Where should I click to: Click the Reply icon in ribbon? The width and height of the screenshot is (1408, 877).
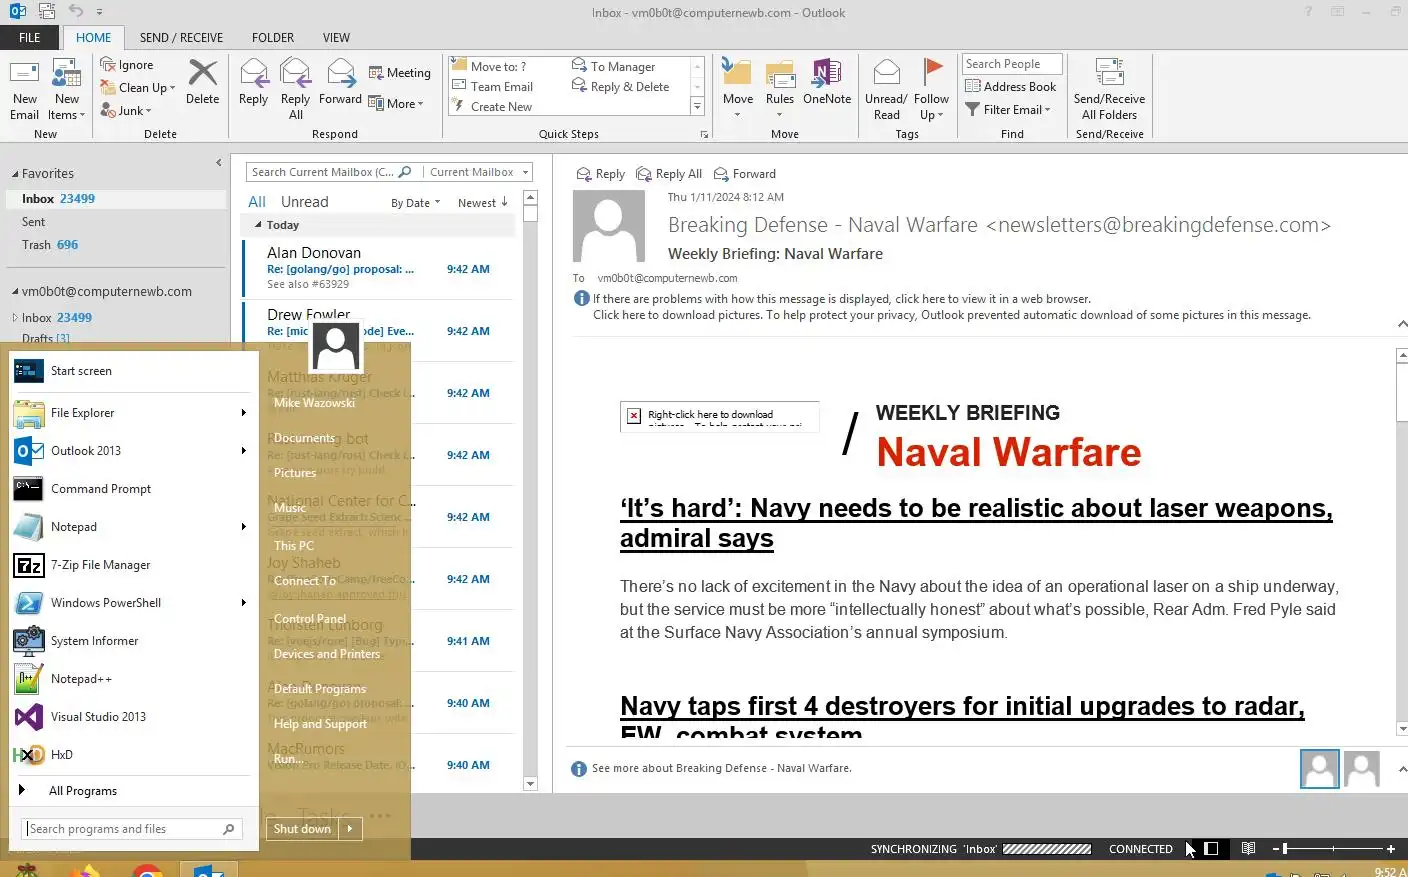click(253, 82)
